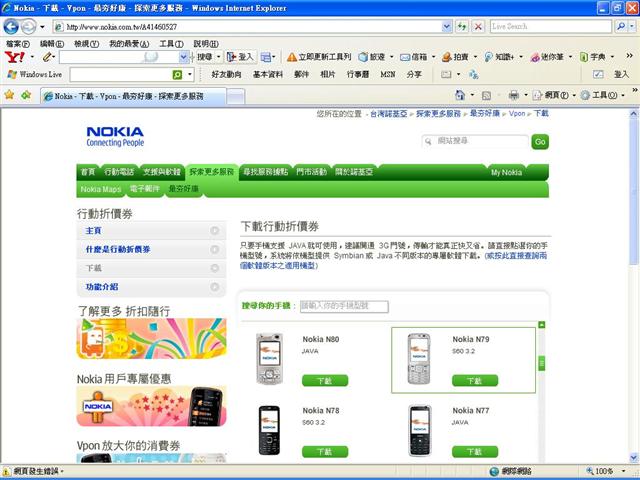640x480 pixels.
Task: Expand Yahoo toolbar overflow chevron
Action: tap(629, 56)
